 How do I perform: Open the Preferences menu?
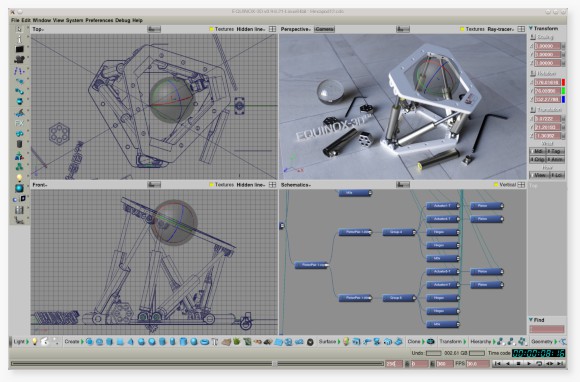click(x=99, y=20)
